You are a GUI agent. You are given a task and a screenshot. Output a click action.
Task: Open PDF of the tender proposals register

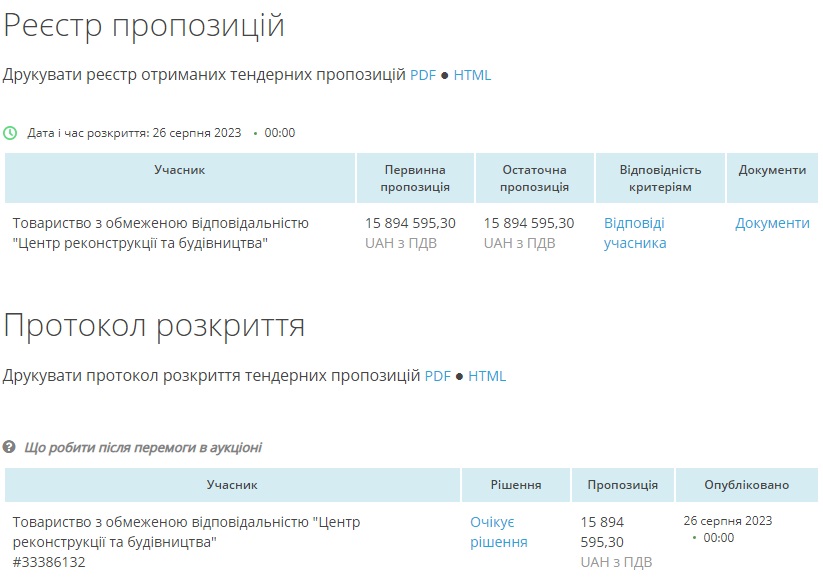[423, 75]
